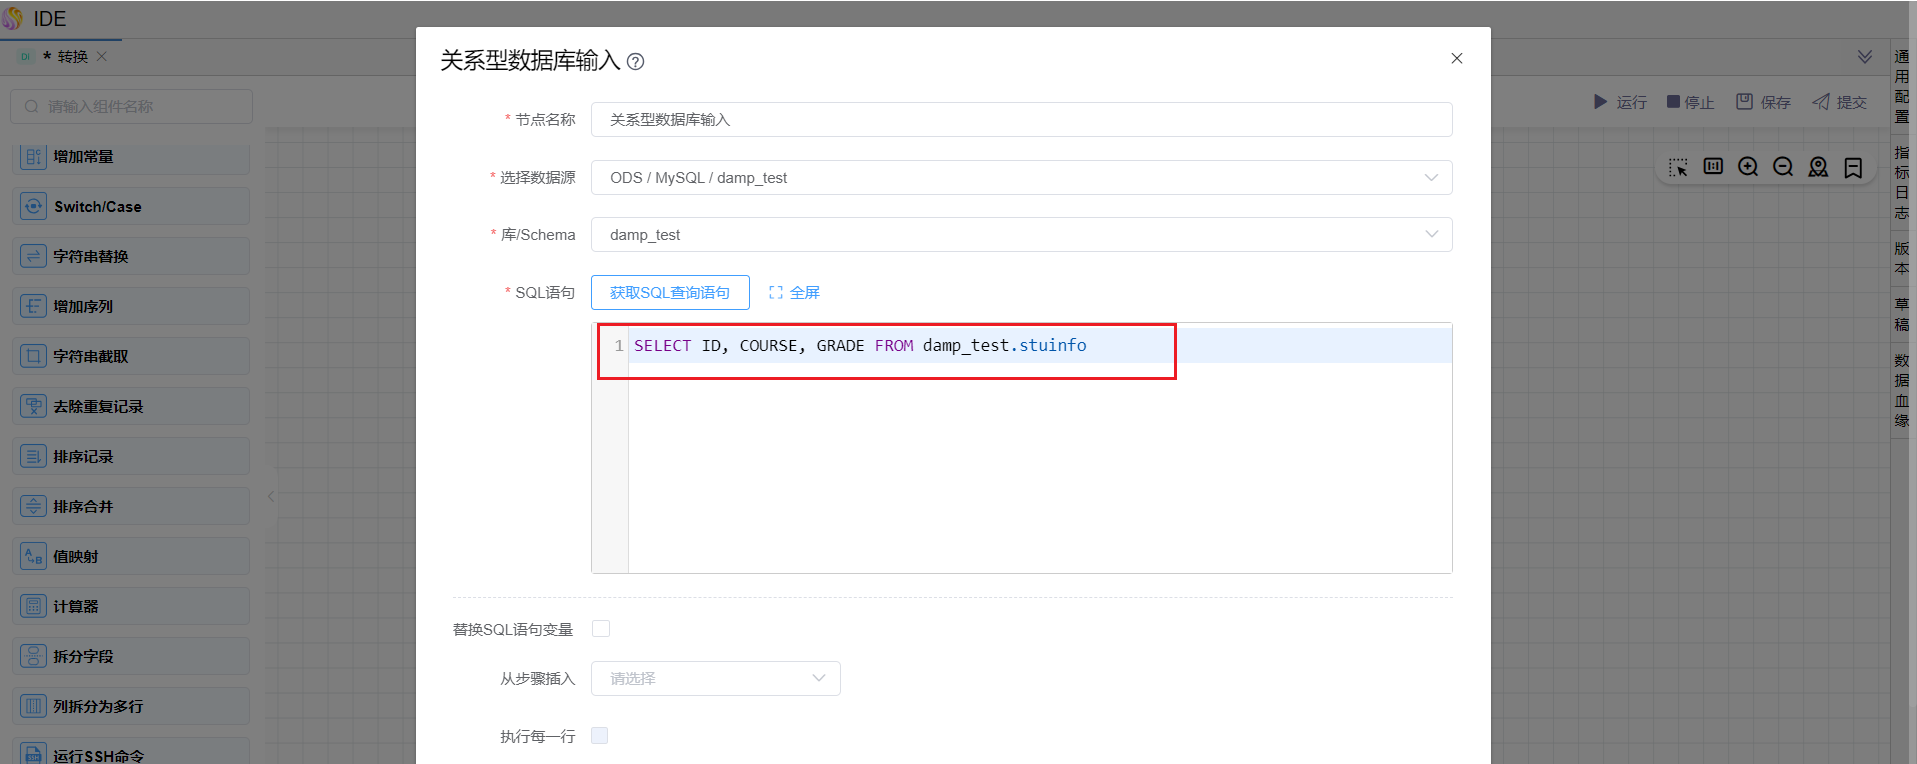The height and width of the screenshot is (764, 1917).
Task: Click the help icon beside 关系型数据库输入 title
Action: 635,62
